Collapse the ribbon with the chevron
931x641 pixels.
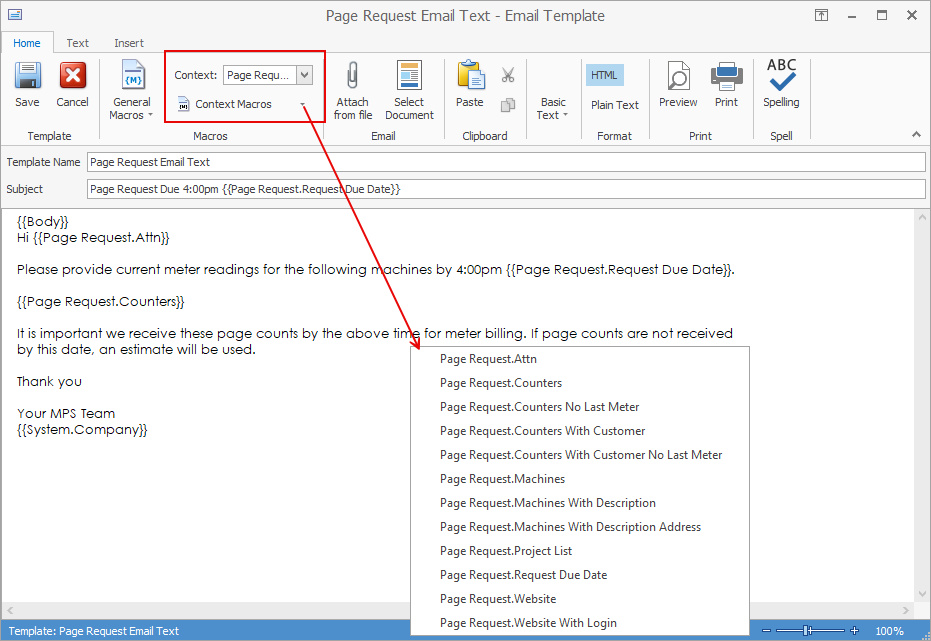916,135
